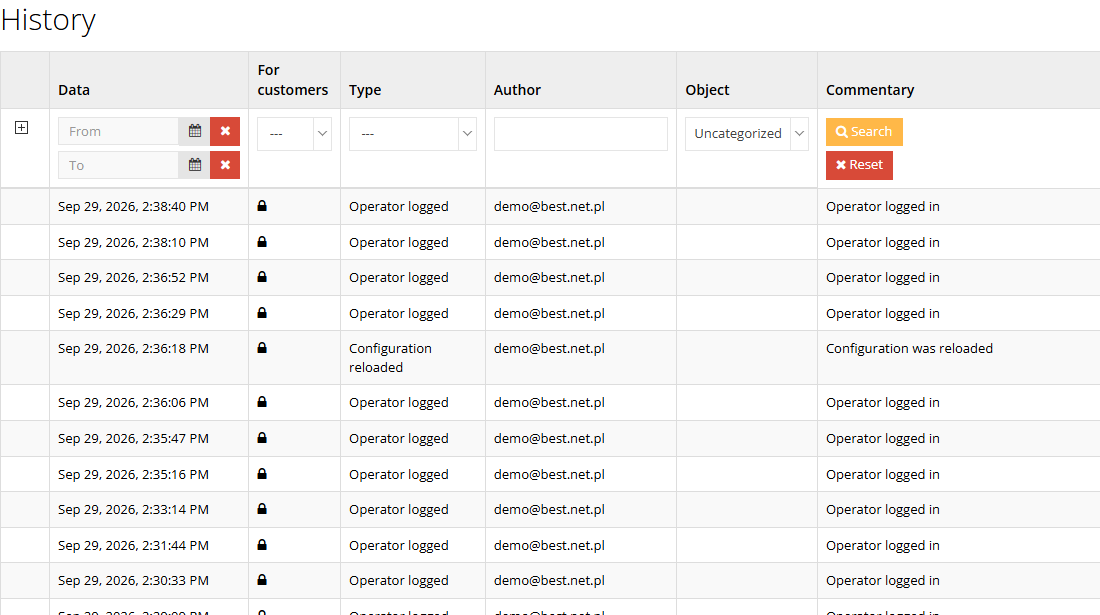Viewport: 1100px width, 615px height.
Task: Open the Object dropdown showing Uncategorized
Action: [x=746, y=134]
